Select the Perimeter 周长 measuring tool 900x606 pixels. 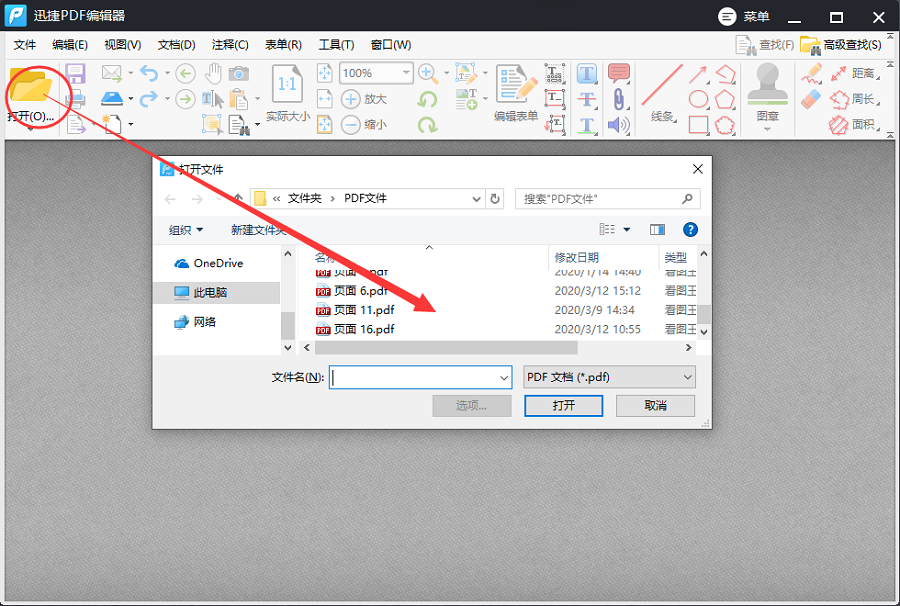[x=855, y=99]
